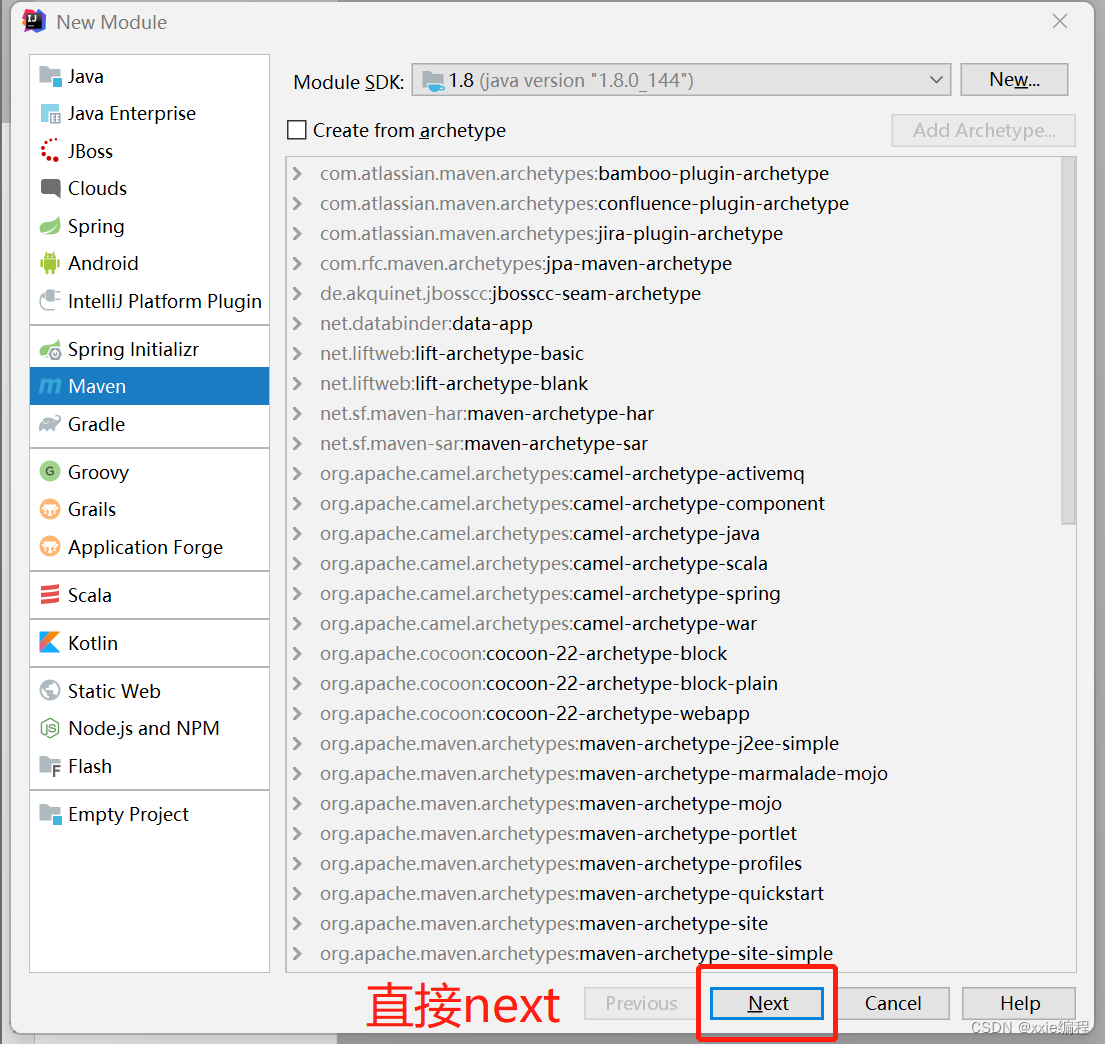The image size is (1105, 1044).
Task: Expand confluence-plugin-archetype entry
Action: coord(297,204)
